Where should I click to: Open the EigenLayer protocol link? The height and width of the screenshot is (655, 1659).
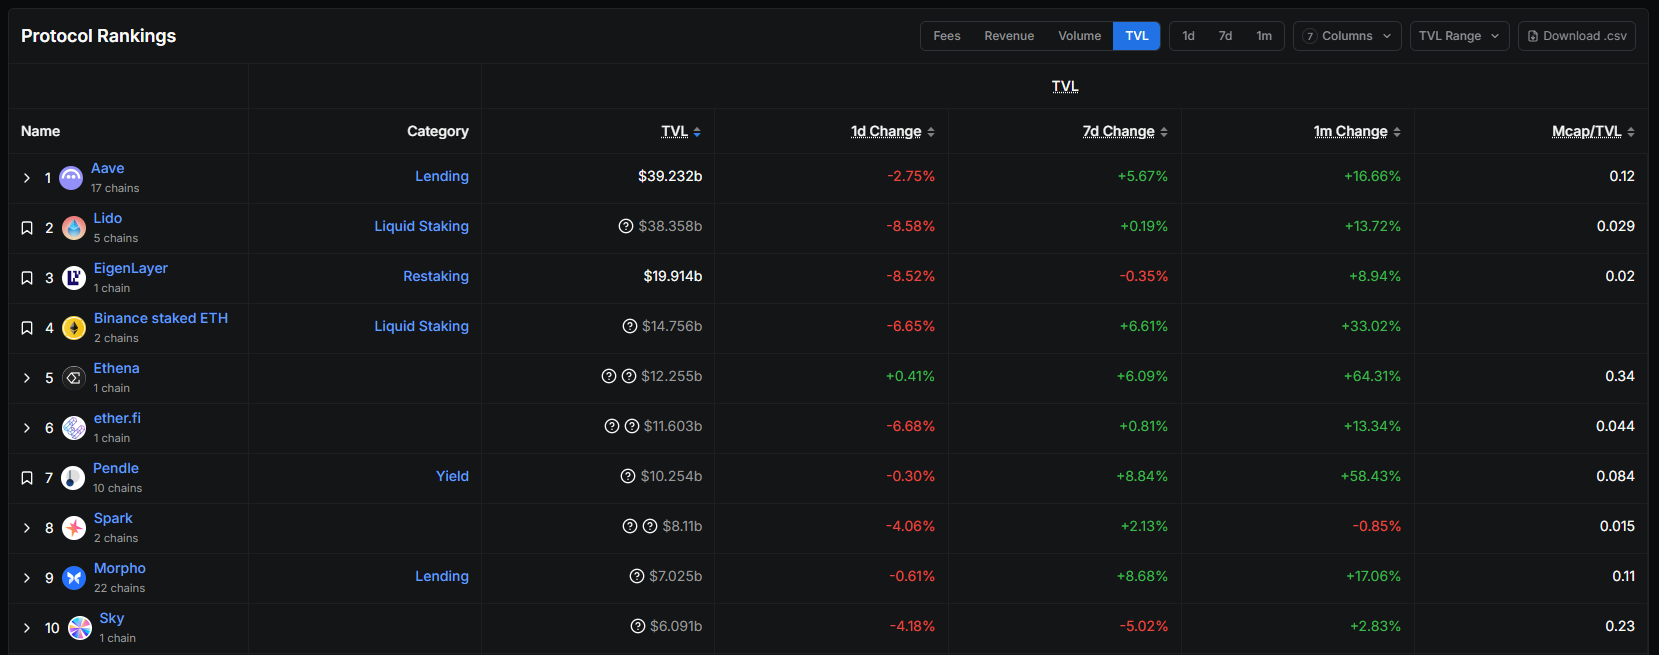131,268
